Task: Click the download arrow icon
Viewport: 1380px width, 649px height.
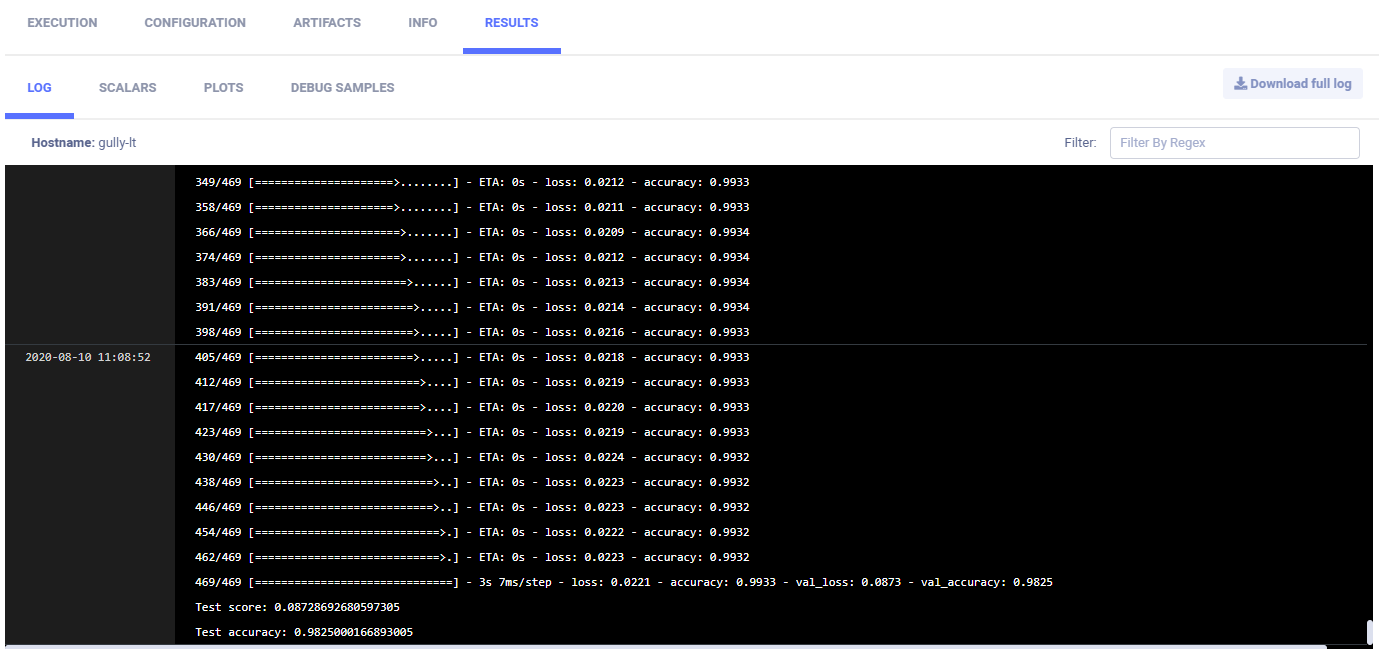Action: tap(1240, 84)
